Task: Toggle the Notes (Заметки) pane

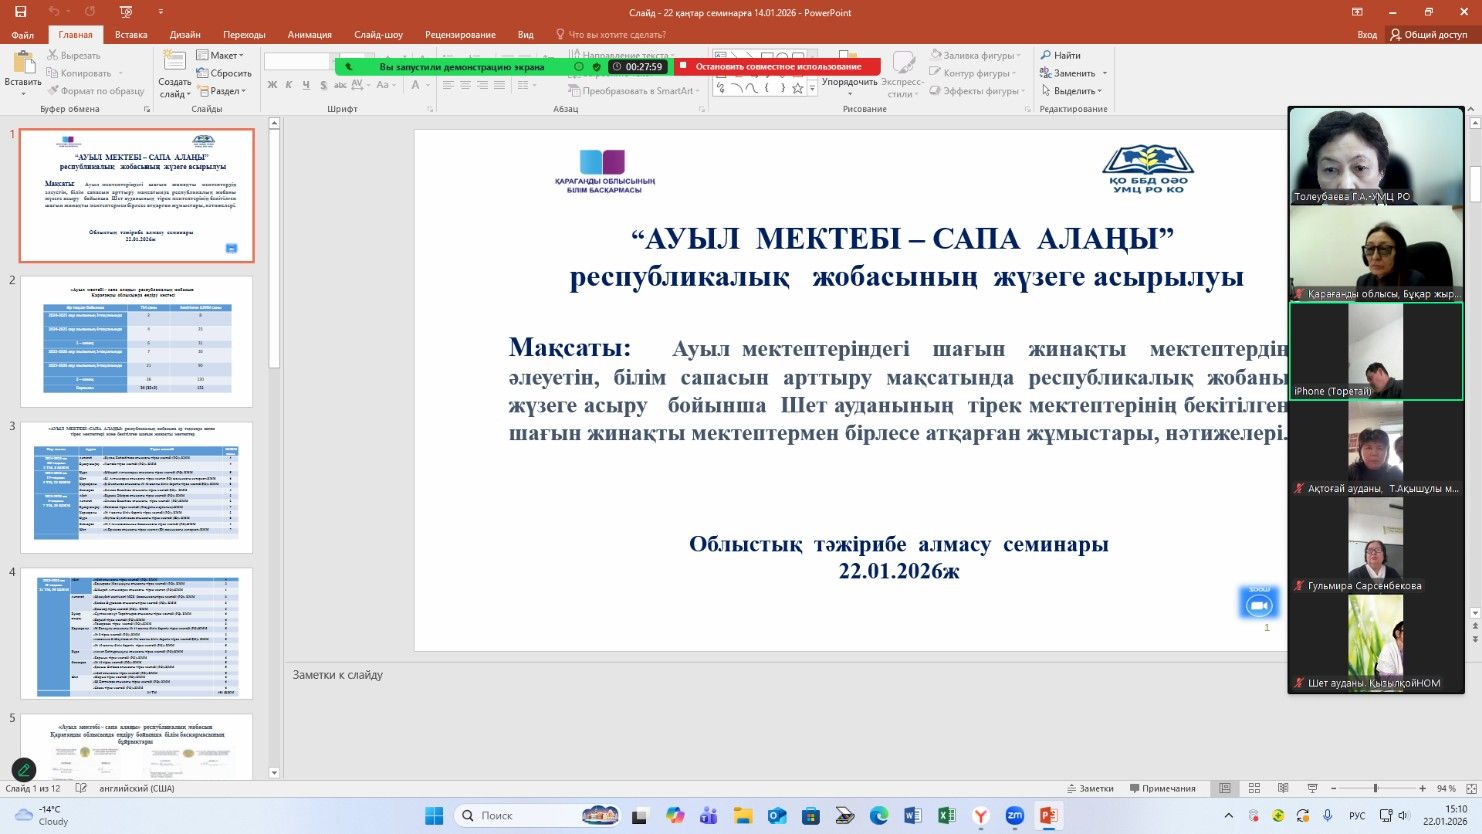Action: point(1090,789)
